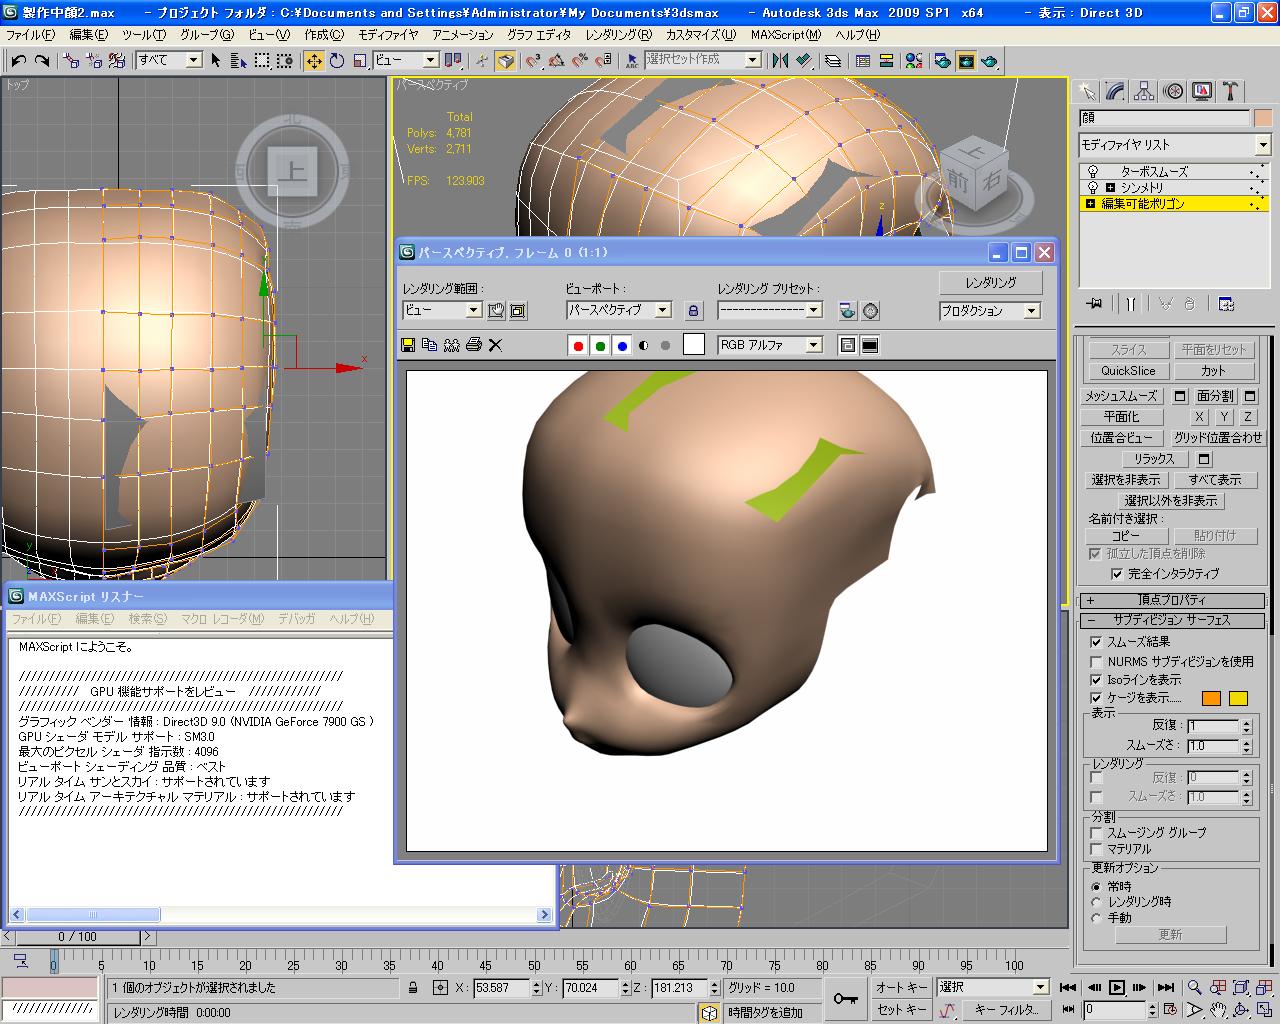
Task: Save rendered image with disk icon
Action: tap(408, 345)
